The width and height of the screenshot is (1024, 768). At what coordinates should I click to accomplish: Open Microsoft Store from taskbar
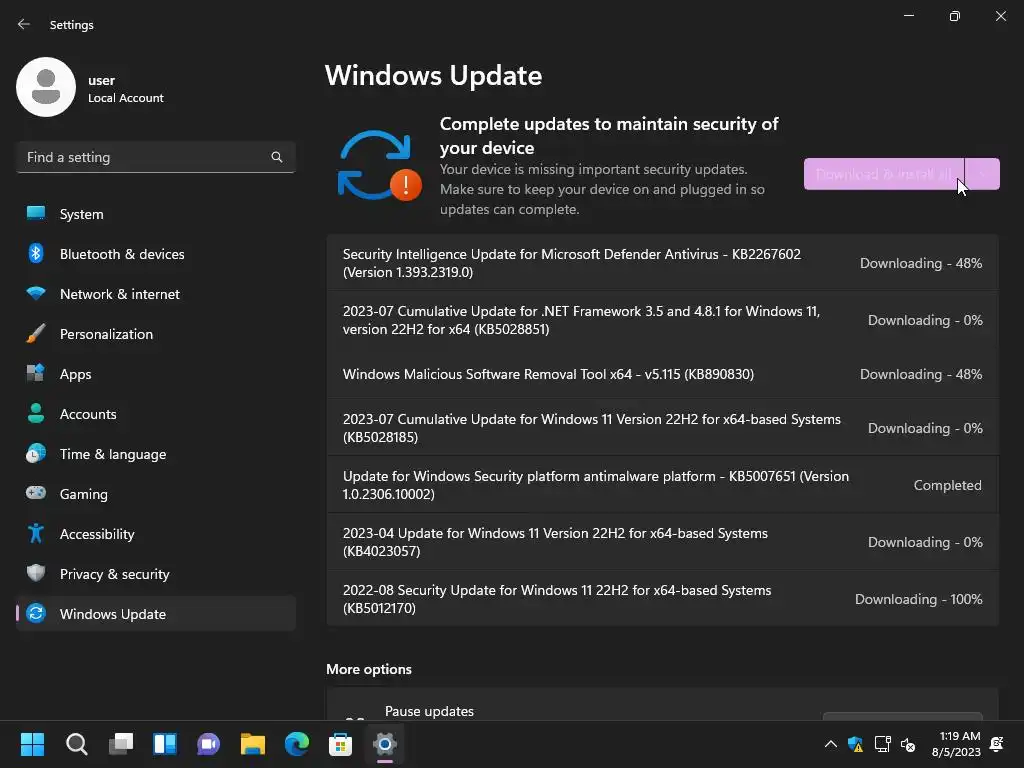pos(340,744)
